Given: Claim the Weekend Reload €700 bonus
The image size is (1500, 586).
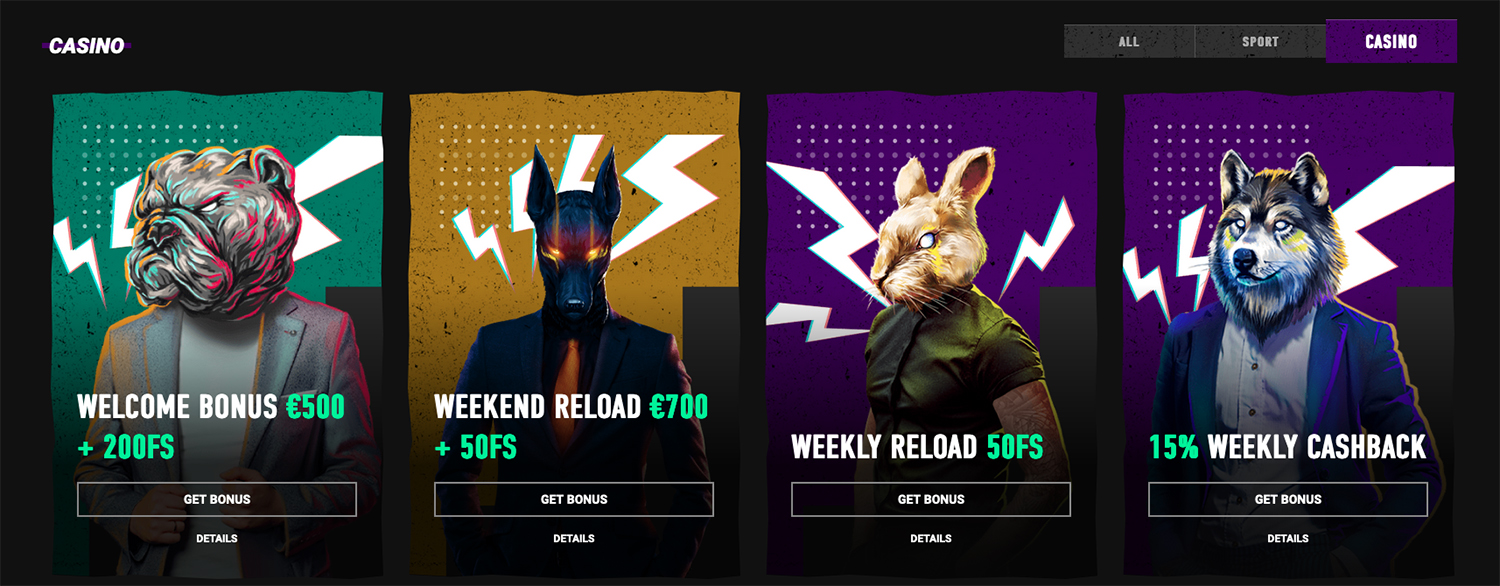Looking at the screenshot, I should point(574,499).
